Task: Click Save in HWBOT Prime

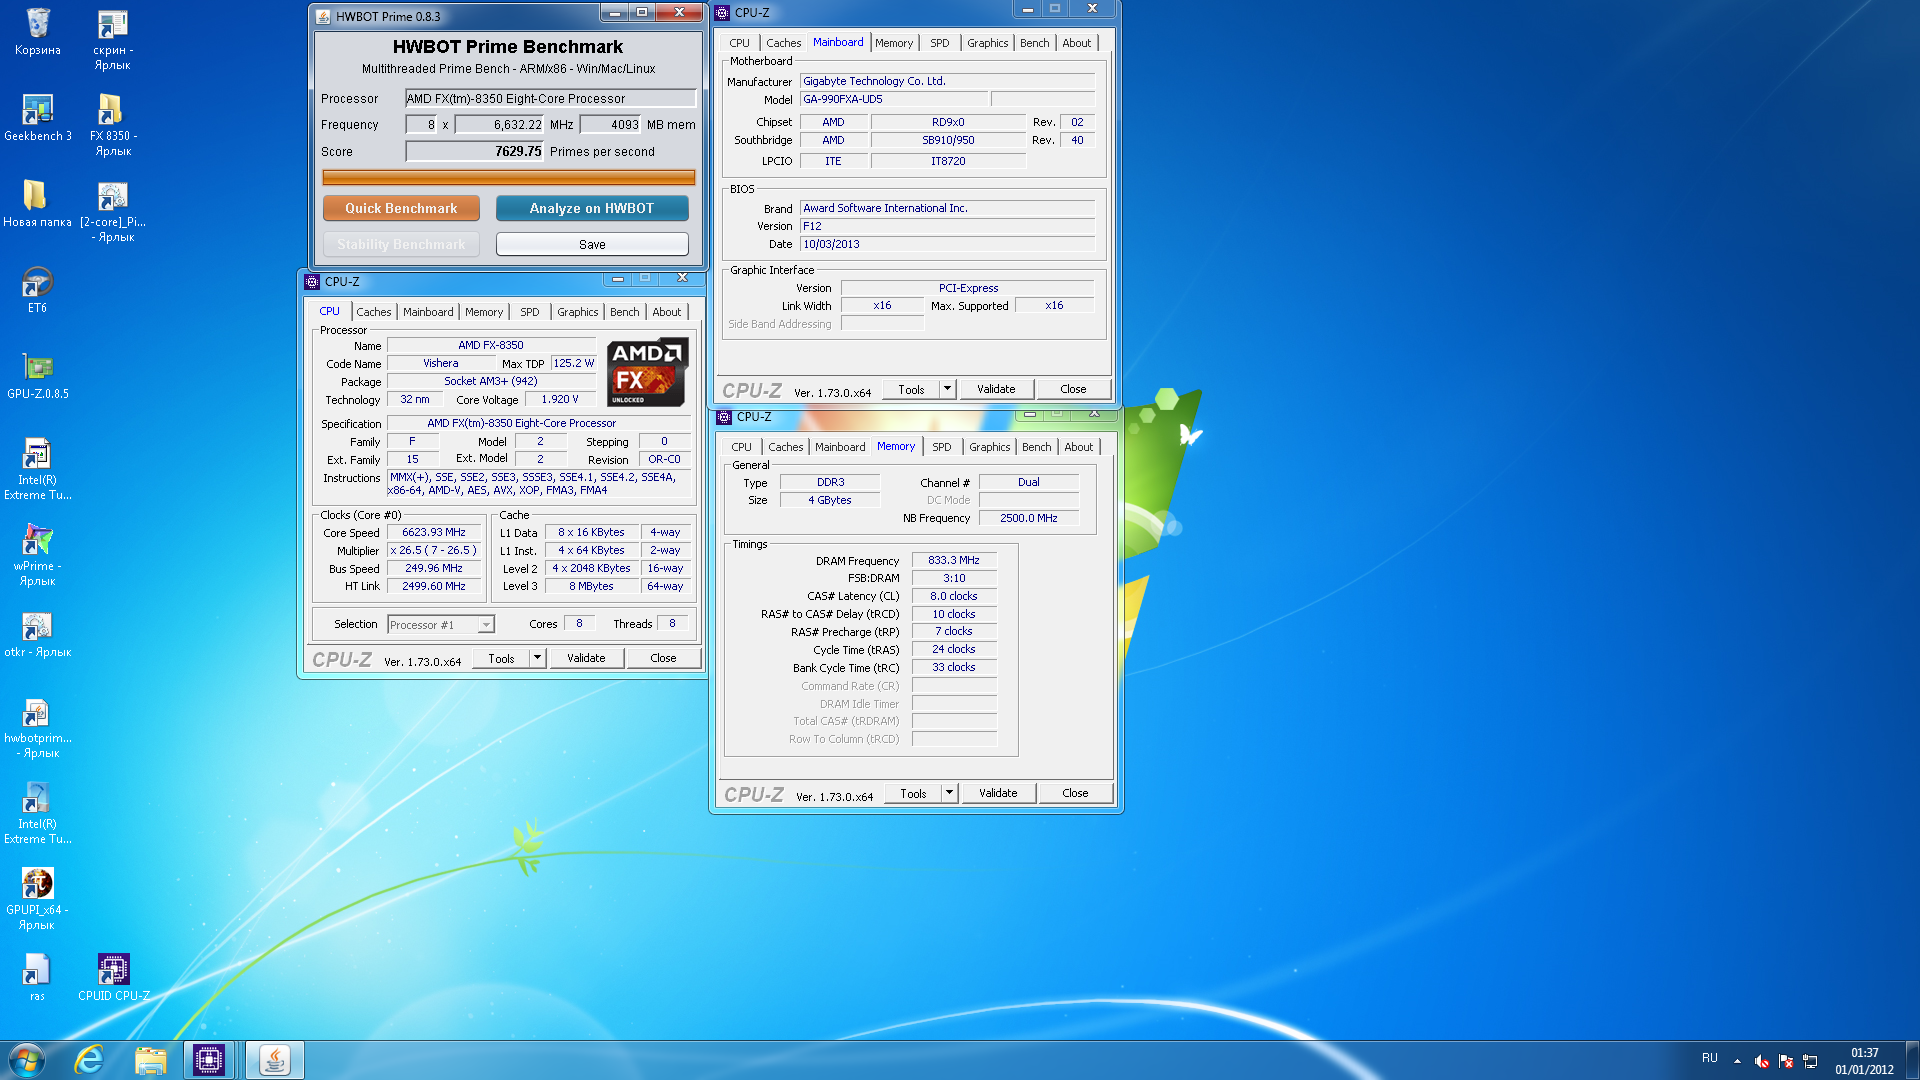Action: point(592,244)
